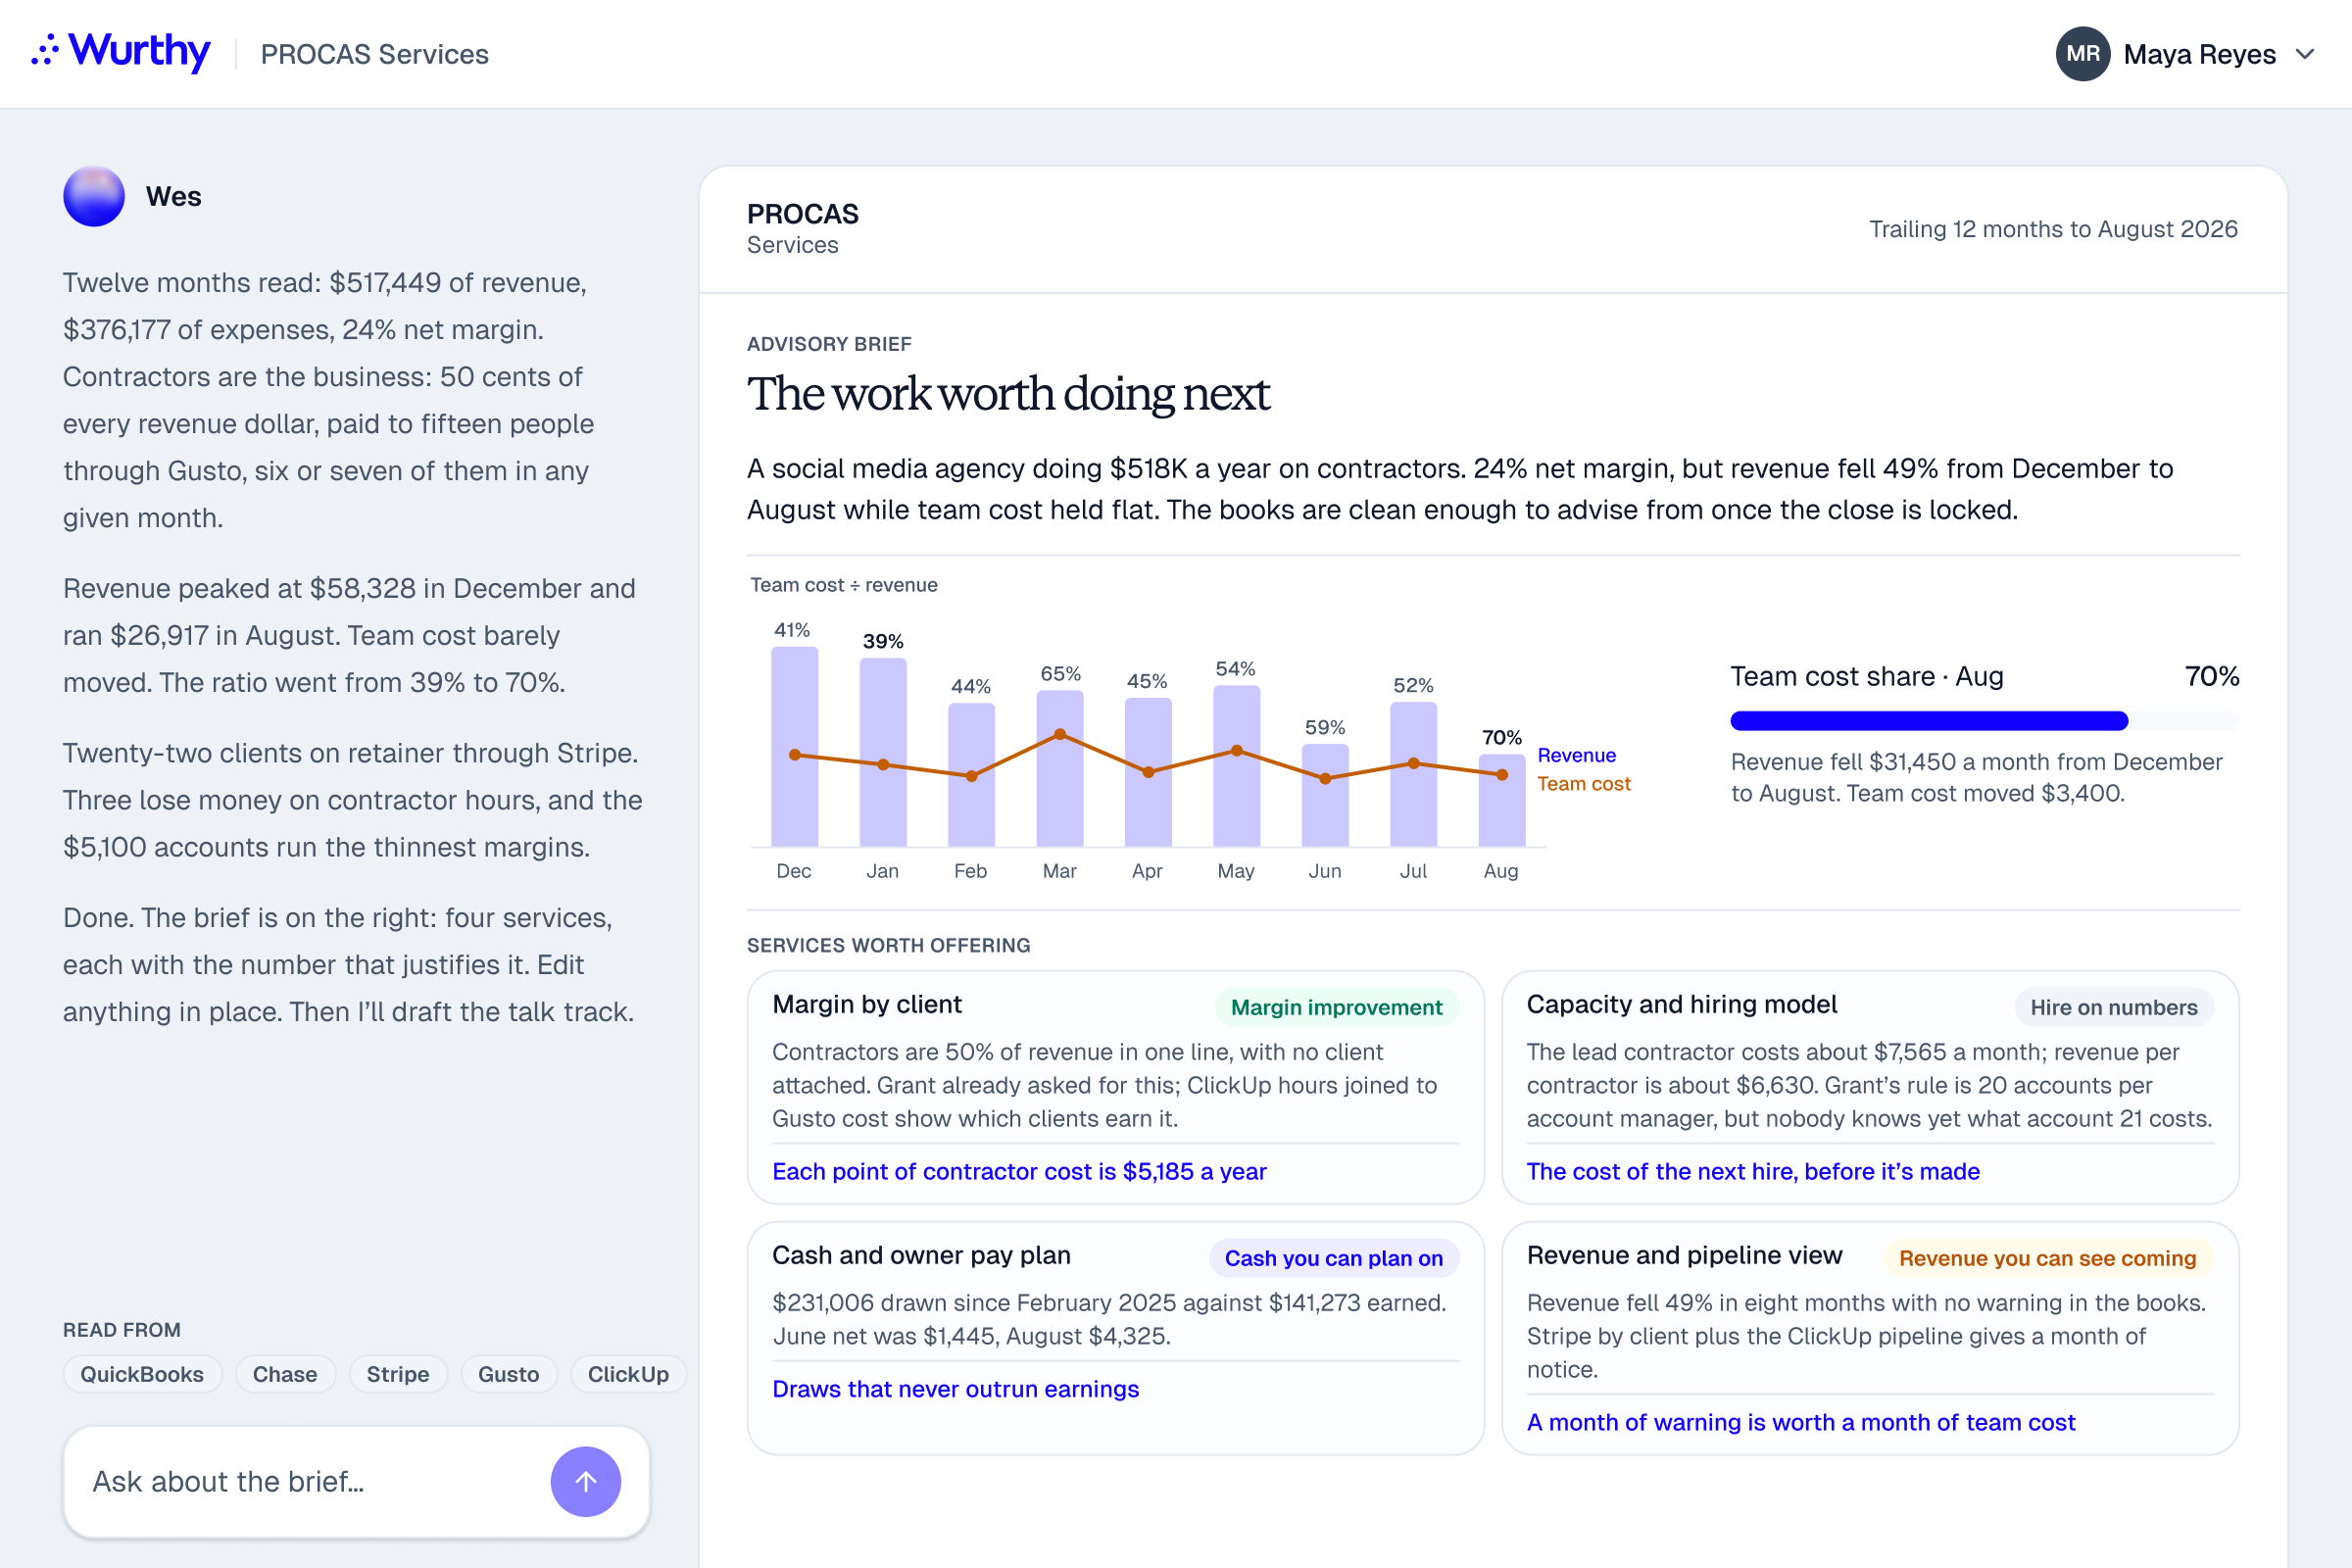Select Capacity and hiring model card title
Image resolution: width=2352 pixels, height=1568 pixels.
(1682, 1004)
